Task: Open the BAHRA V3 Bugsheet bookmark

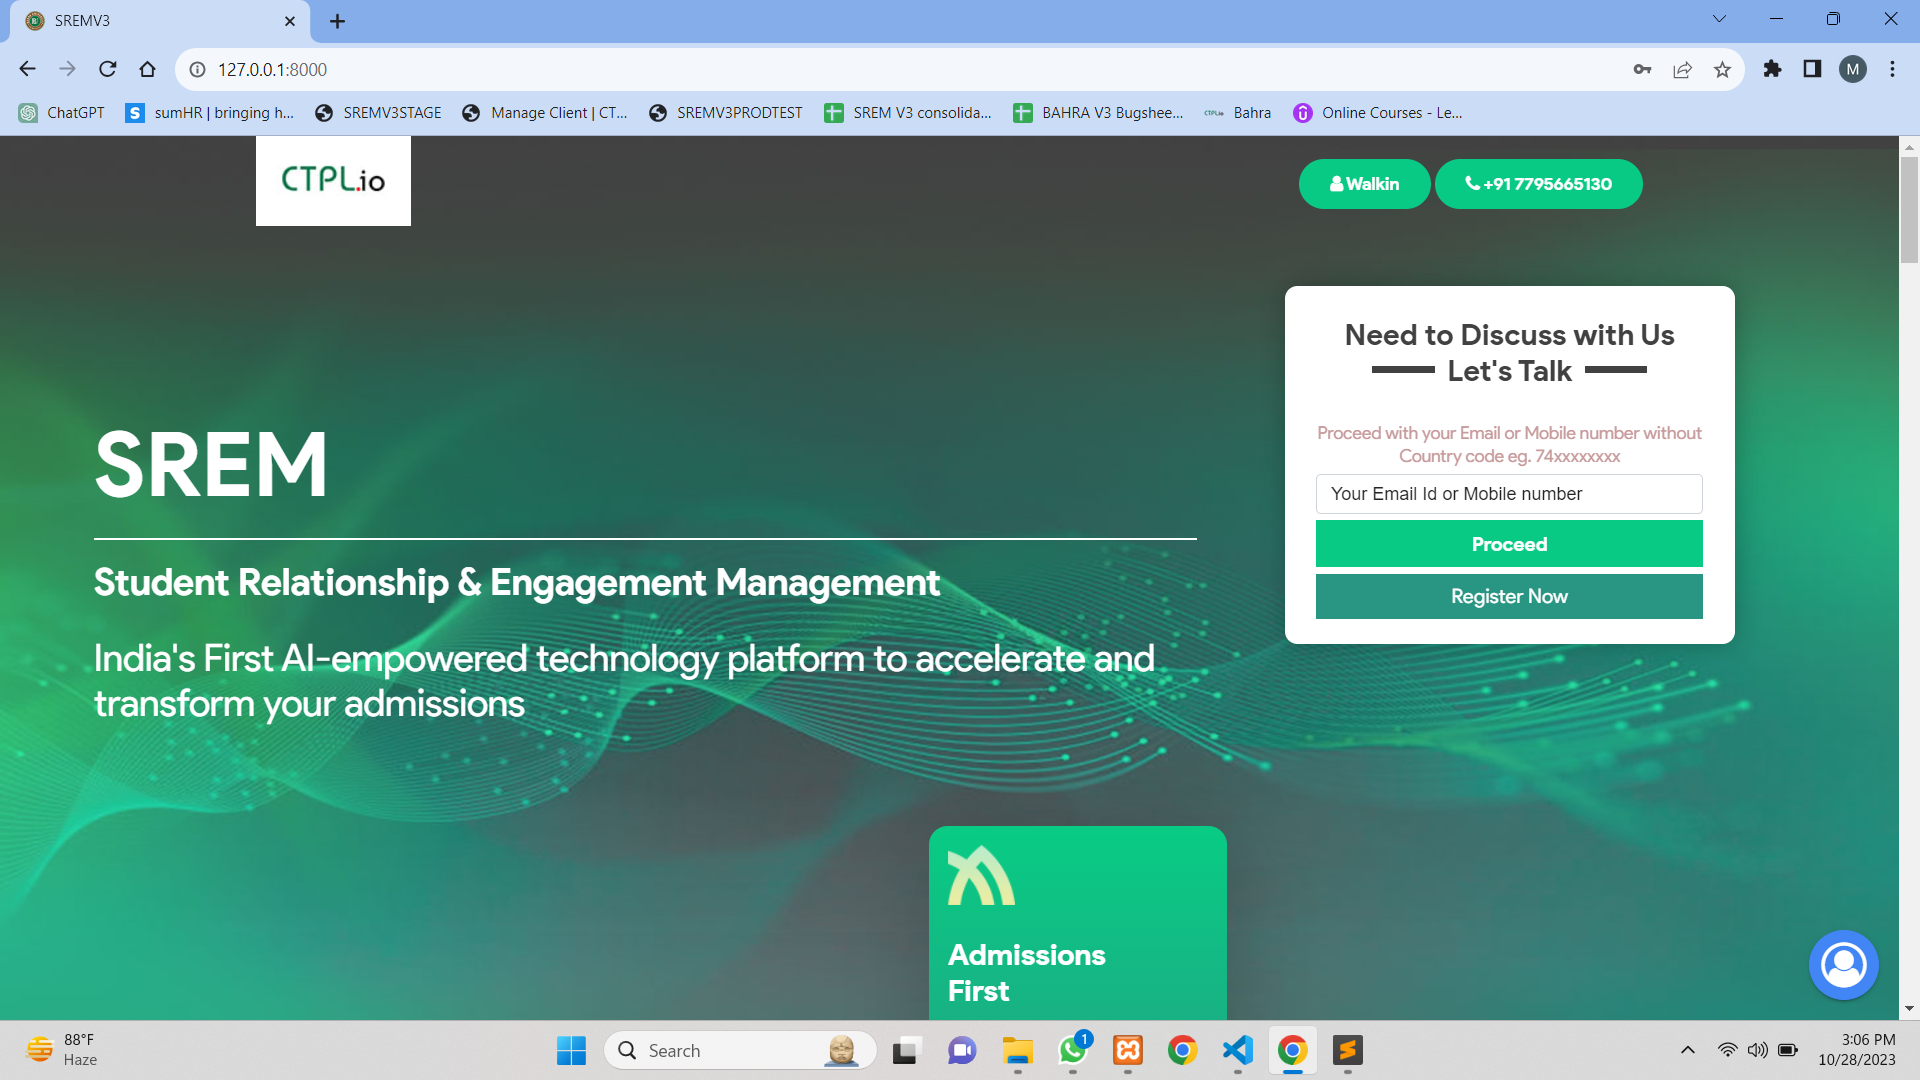Action: [x=1098, y=113]
